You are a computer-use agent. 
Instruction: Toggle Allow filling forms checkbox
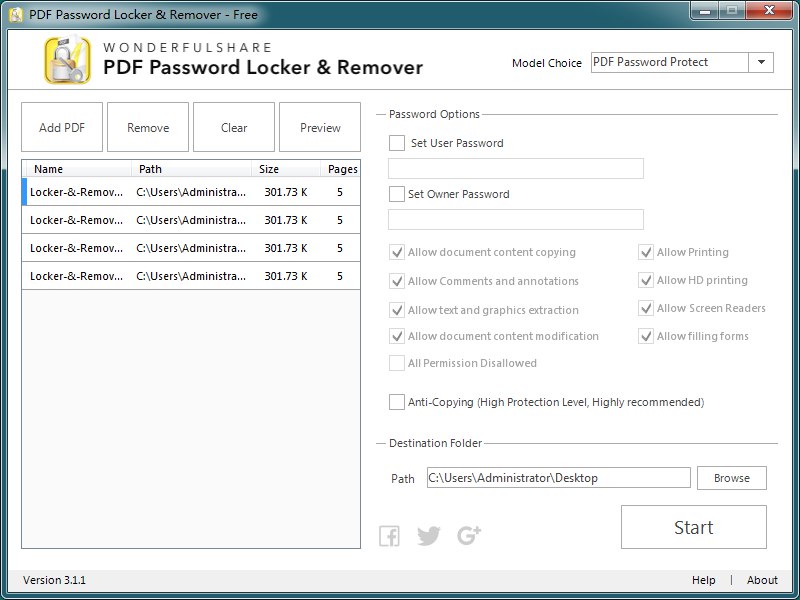[x=646, y=336]
